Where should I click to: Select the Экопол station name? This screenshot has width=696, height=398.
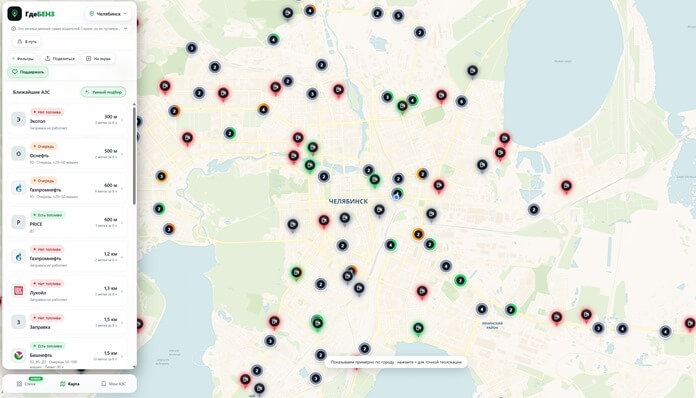[38, 121]
